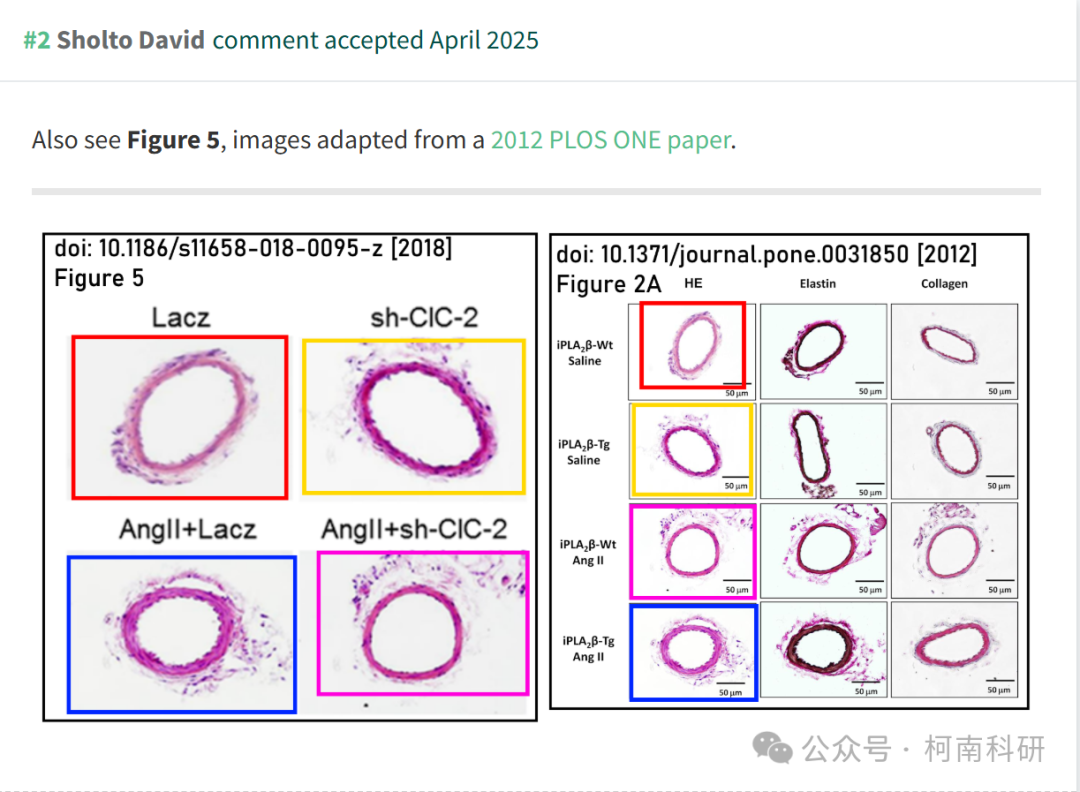Open the 2012 PLOS ONE paper link
Screen dimensions: 1080x792
click(610, 140)
